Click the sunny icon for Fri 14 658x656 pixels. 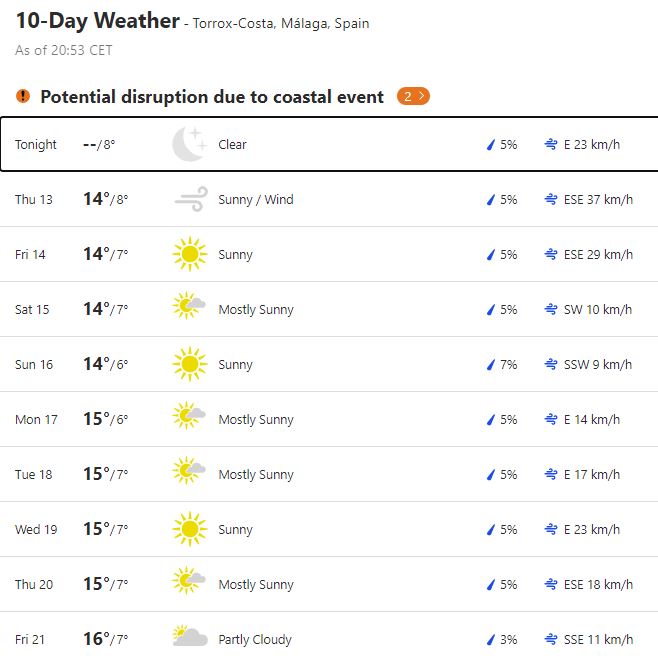pos(189,254)
